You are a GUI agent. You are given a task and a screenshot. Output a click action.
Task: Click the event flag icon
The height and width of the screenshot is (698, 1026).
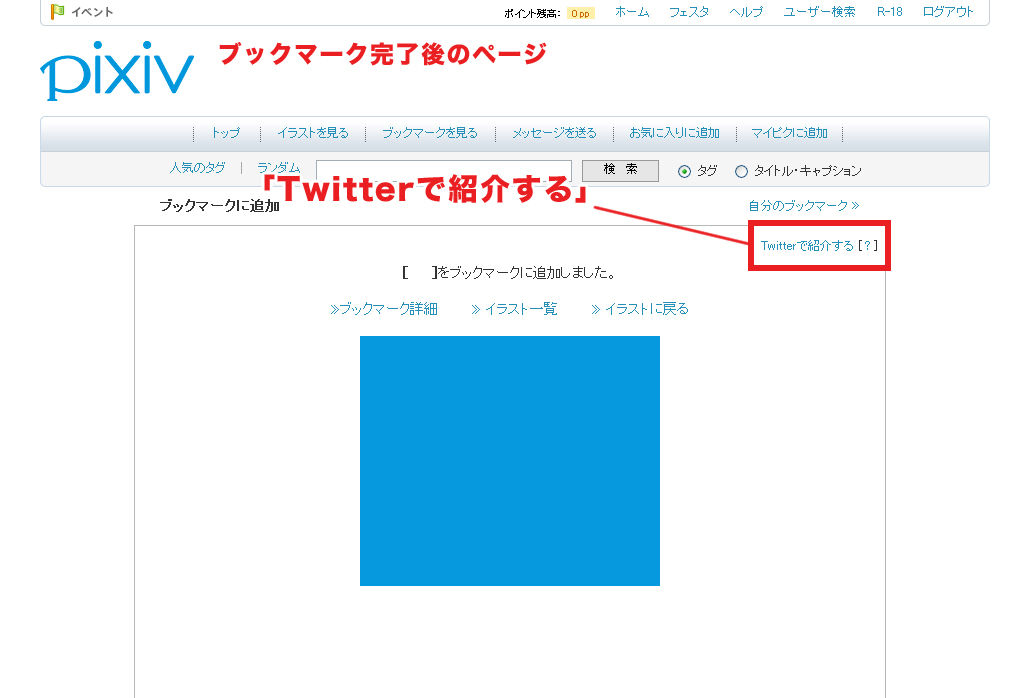click(58, 11)
